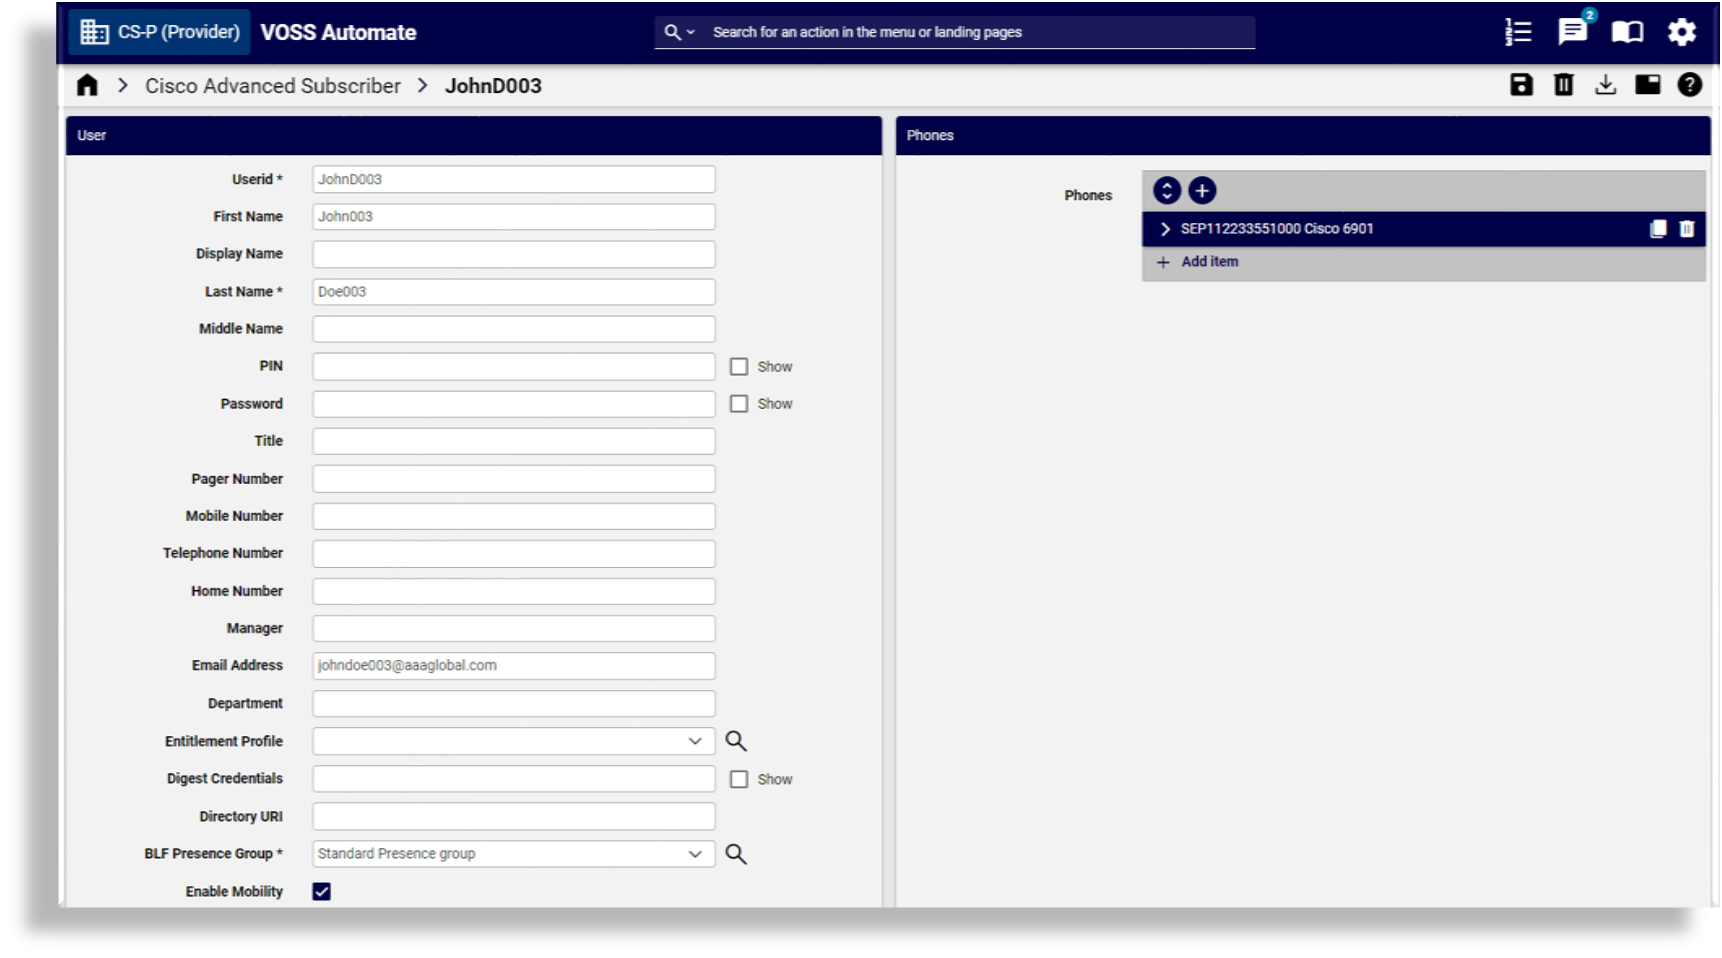Remove the Cisco 6901 phone with trash icon
Image resolution: width=1722 pixels, height=958 pixels.
click(x=1686, y=228)
